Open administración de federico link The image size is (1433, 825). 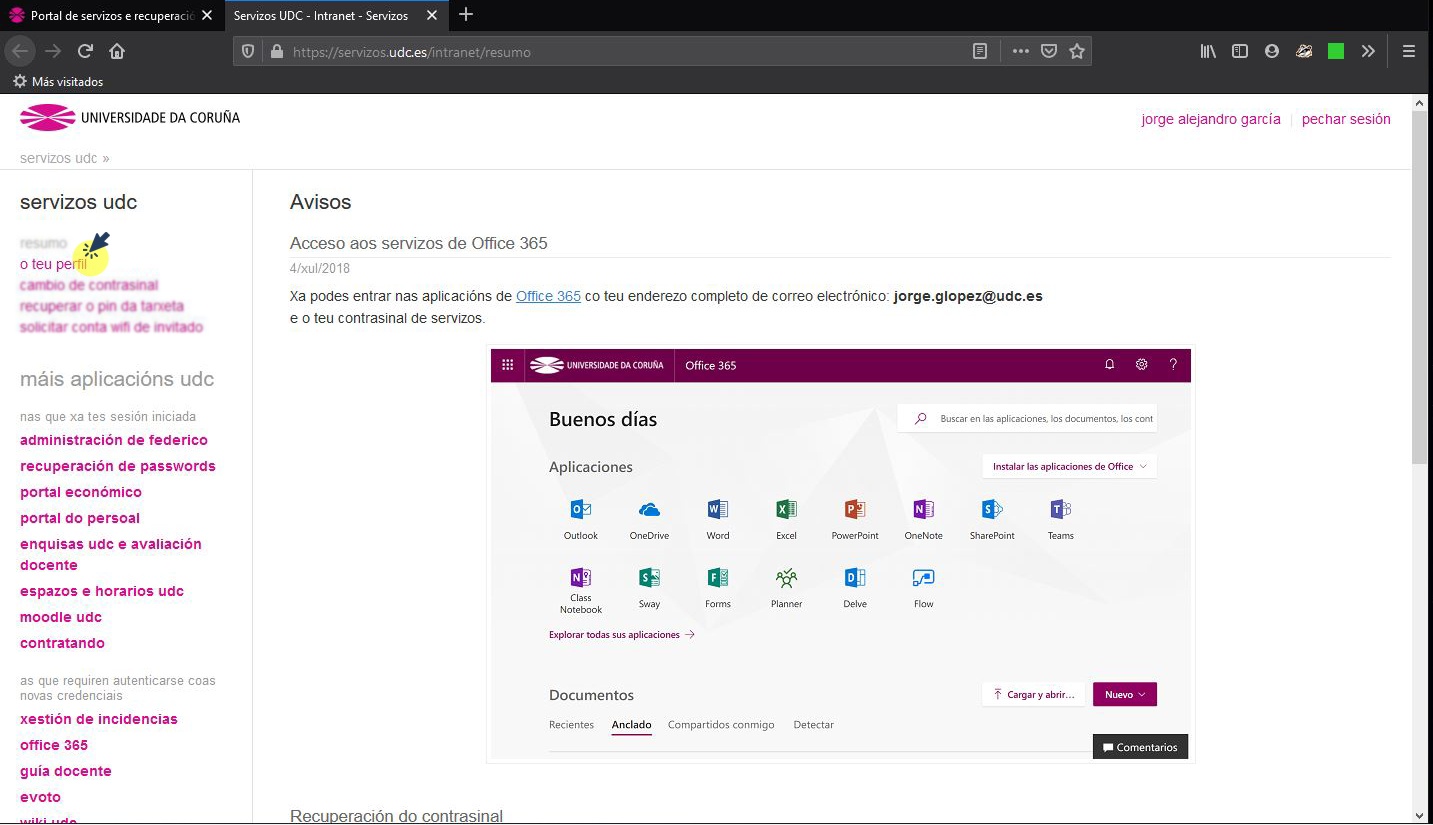(114, 440)
